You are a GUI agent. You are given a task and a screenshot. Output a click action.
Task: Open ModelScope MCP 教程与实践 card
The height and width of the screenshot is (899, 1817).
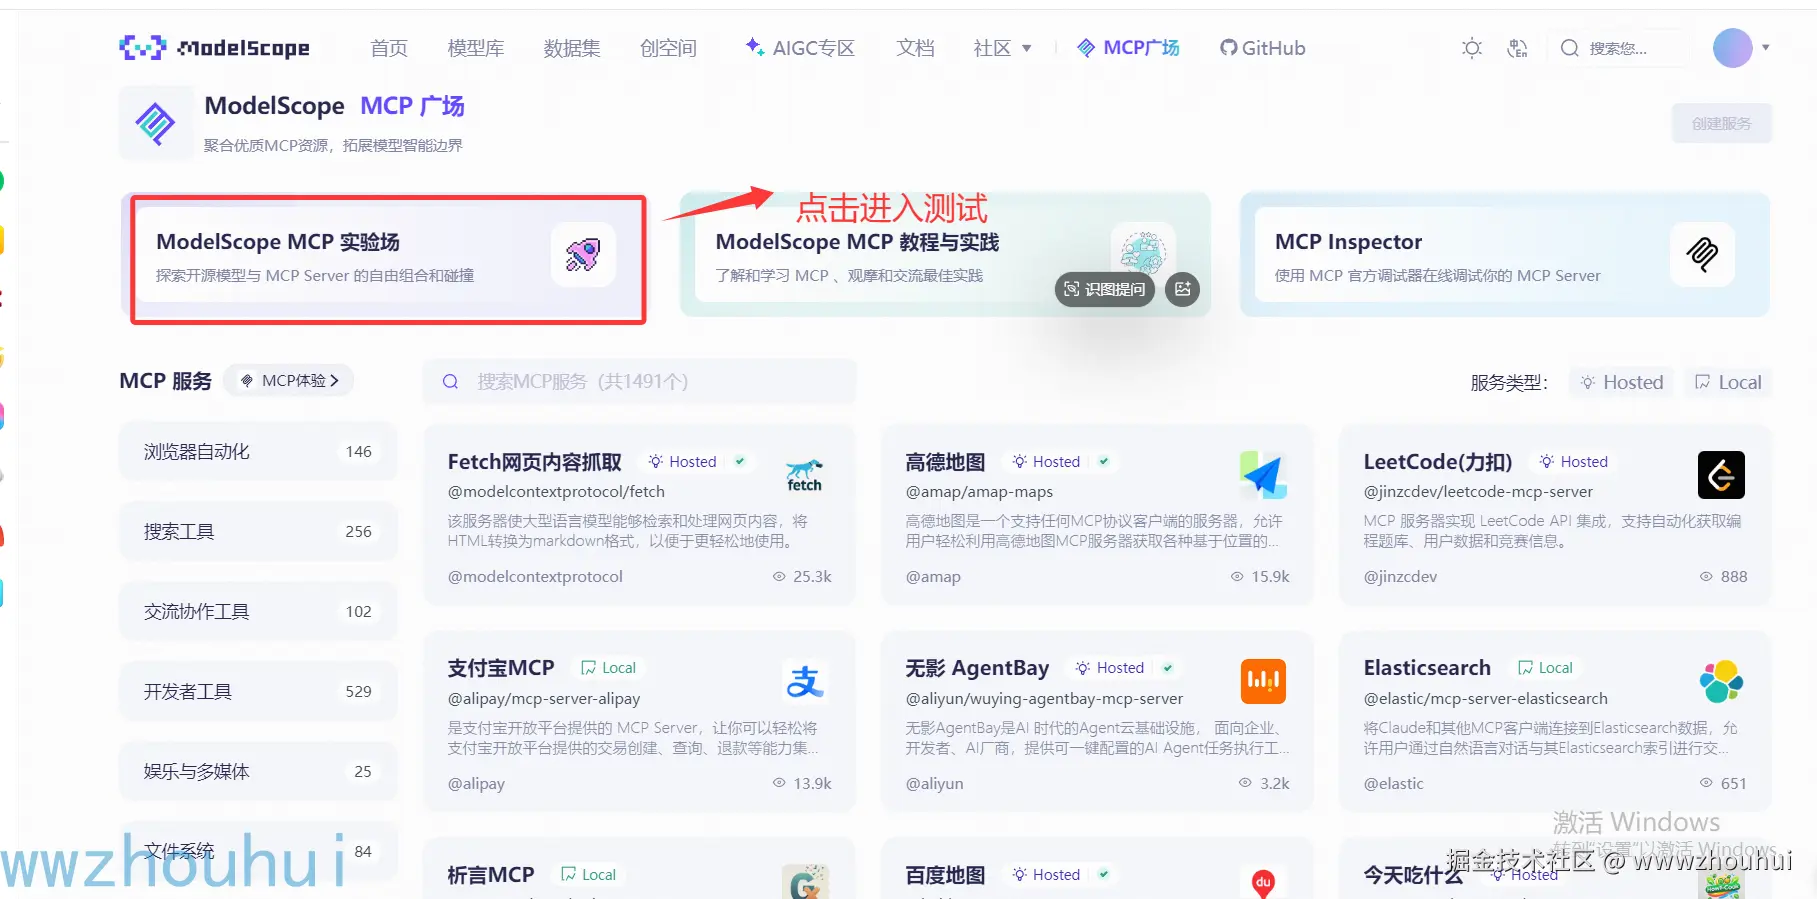pos(945,255)
